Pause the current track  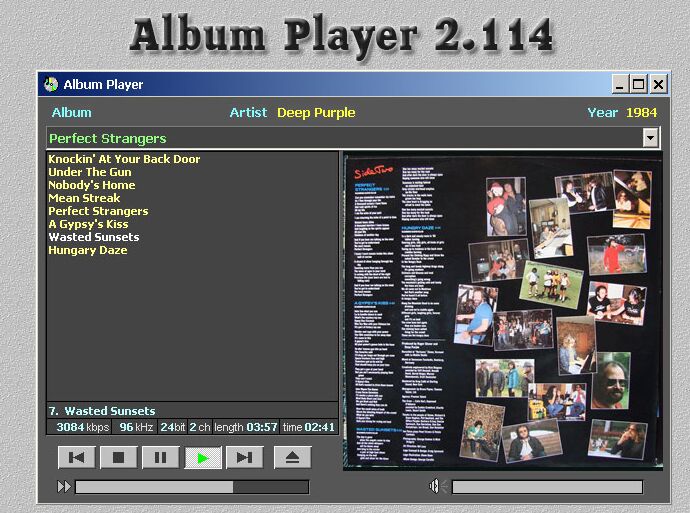pos(160,458)
